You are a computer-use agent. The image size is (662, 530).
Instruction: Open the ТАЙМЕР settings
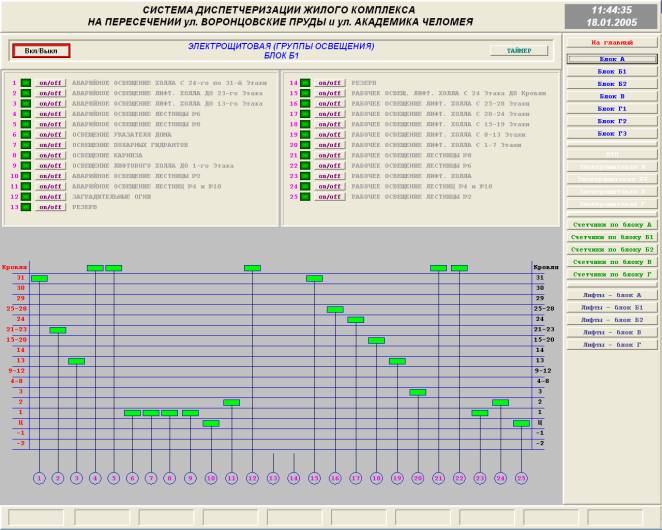pos(518,50)
